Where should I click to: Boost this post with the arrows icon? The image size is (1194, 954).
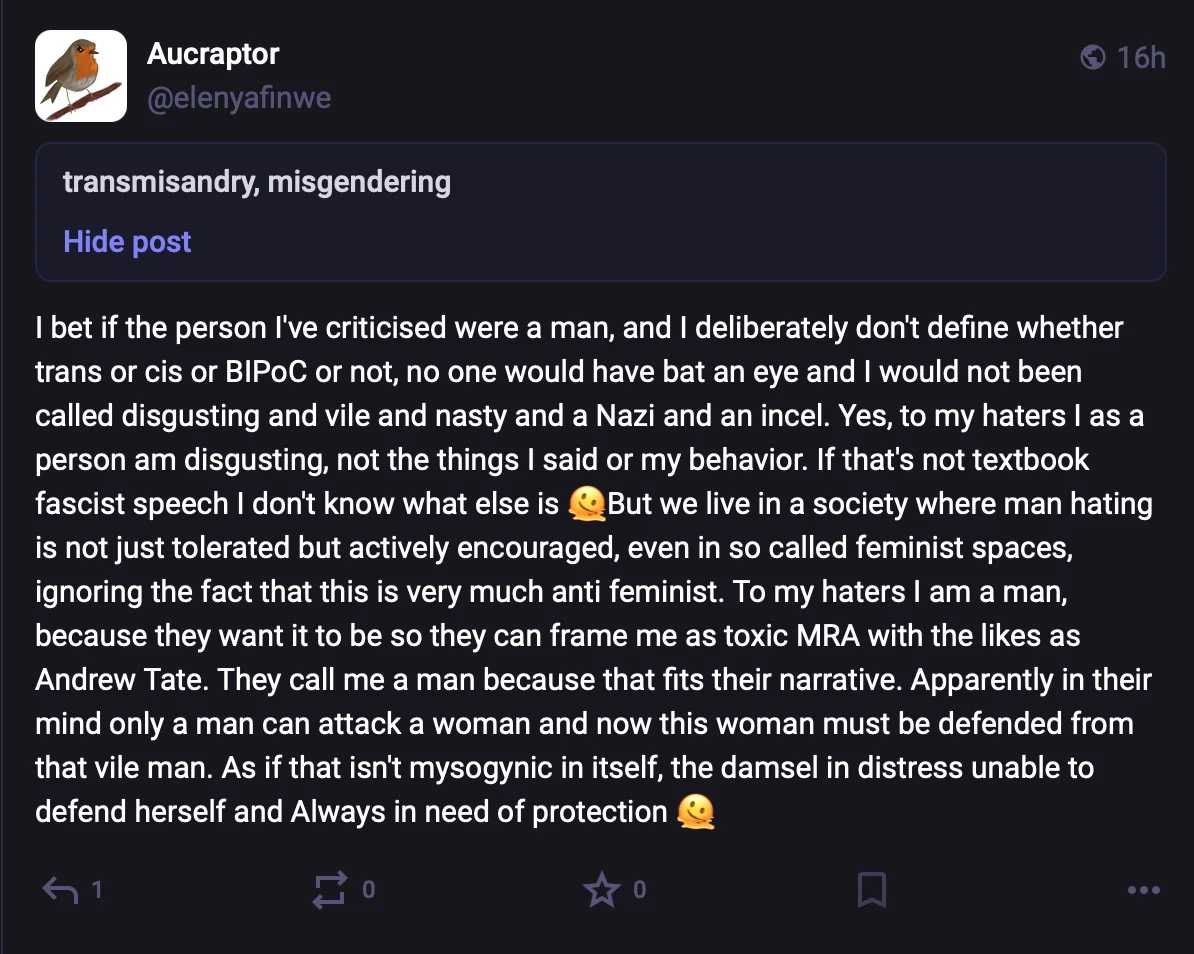[330, 889]
